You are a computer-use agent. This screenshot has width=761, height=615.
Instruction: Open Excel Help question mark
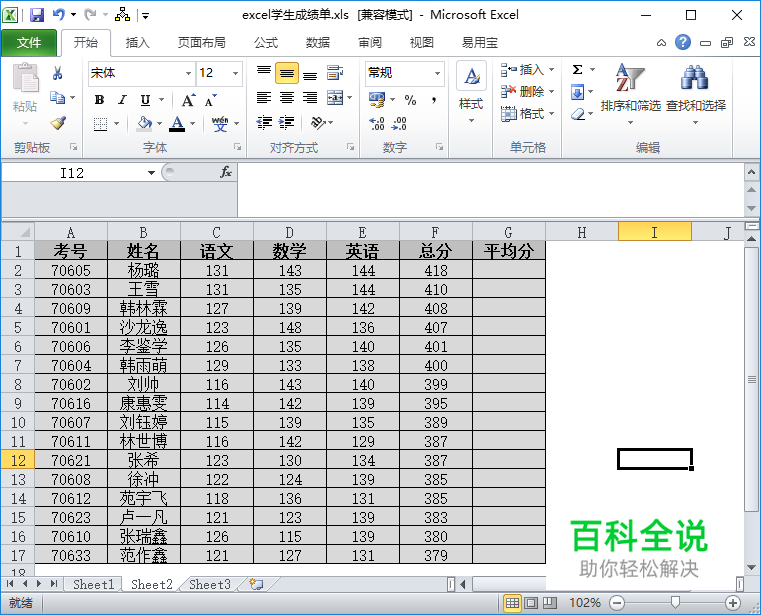[682, 42]
